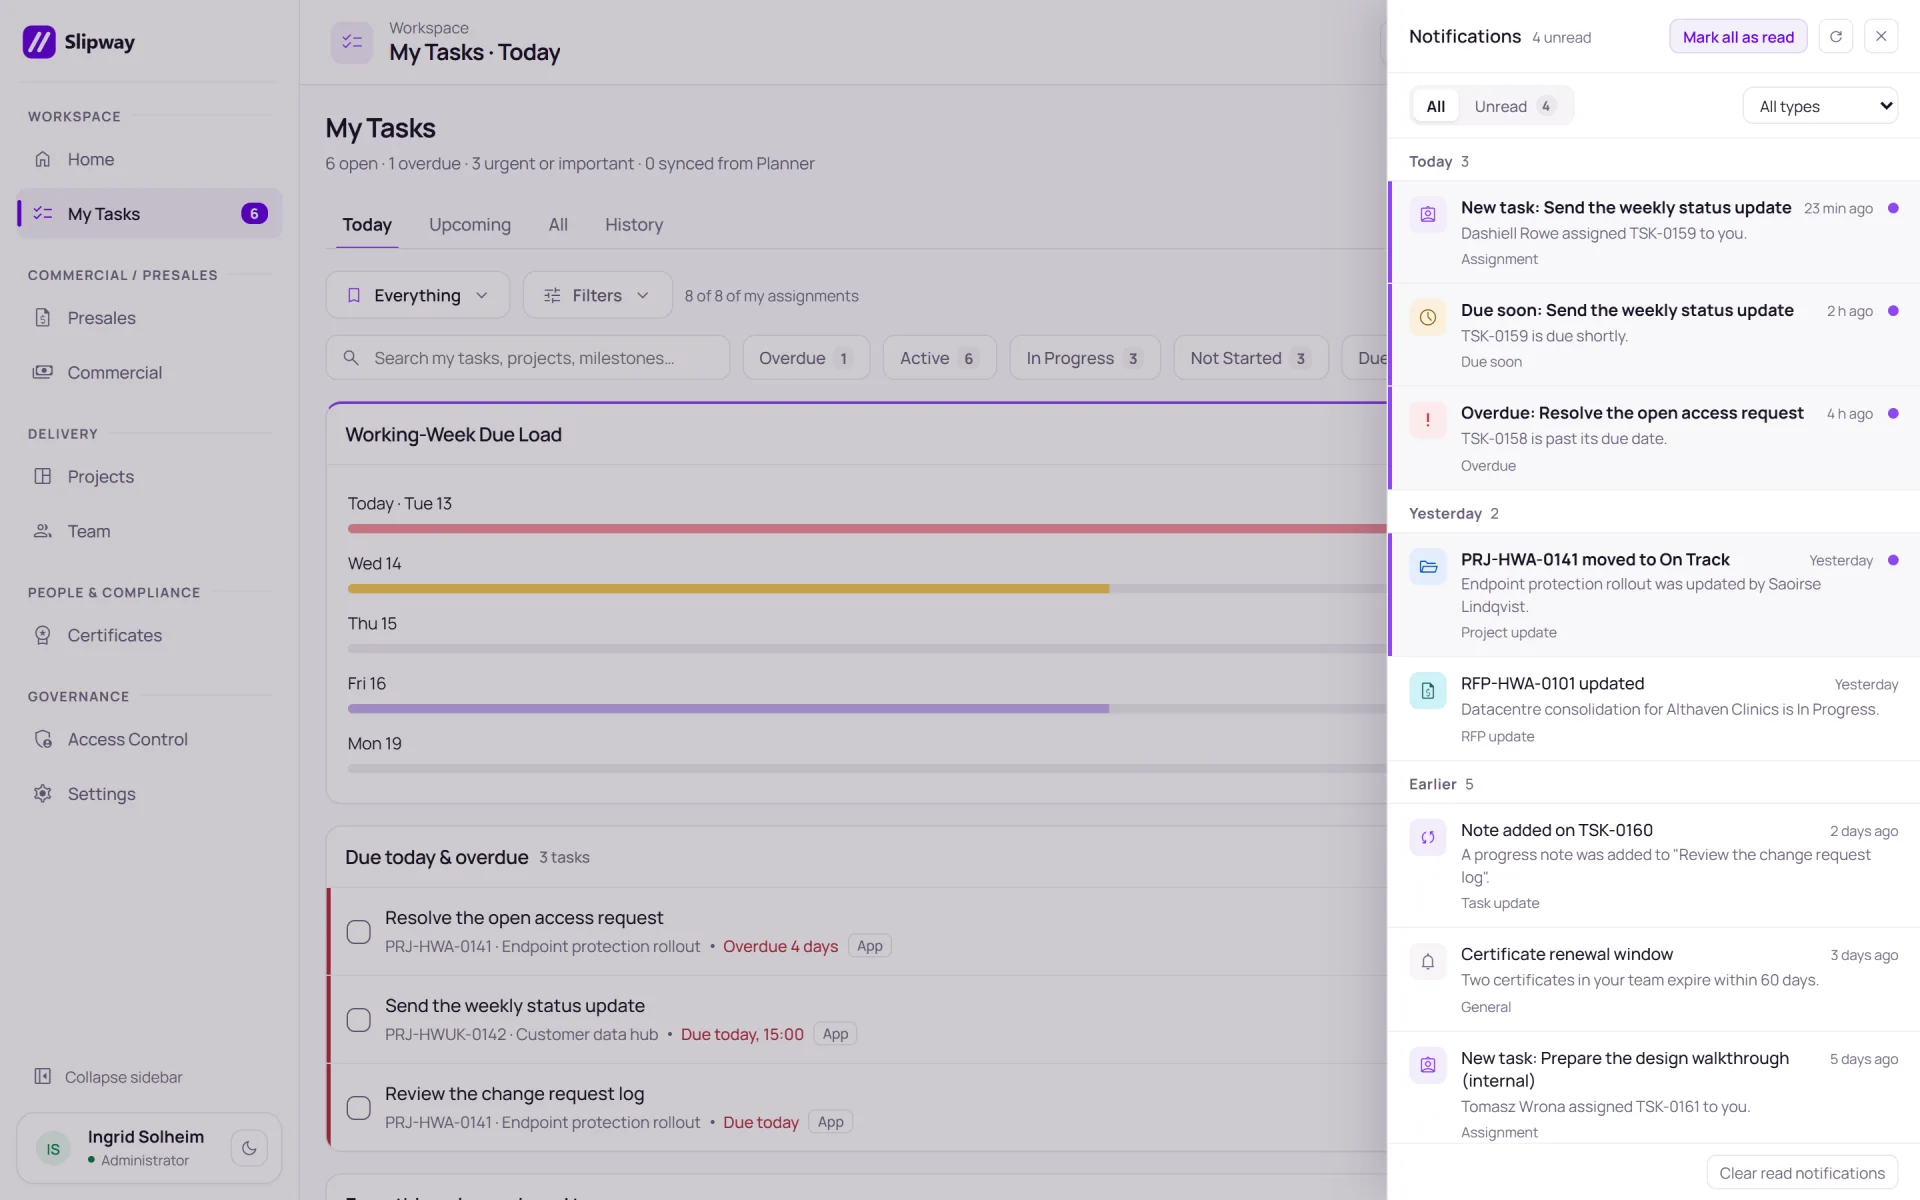Screen dimensions: 1920x1200
Task: Refresh the notifications list
Action: (1836, 37)
